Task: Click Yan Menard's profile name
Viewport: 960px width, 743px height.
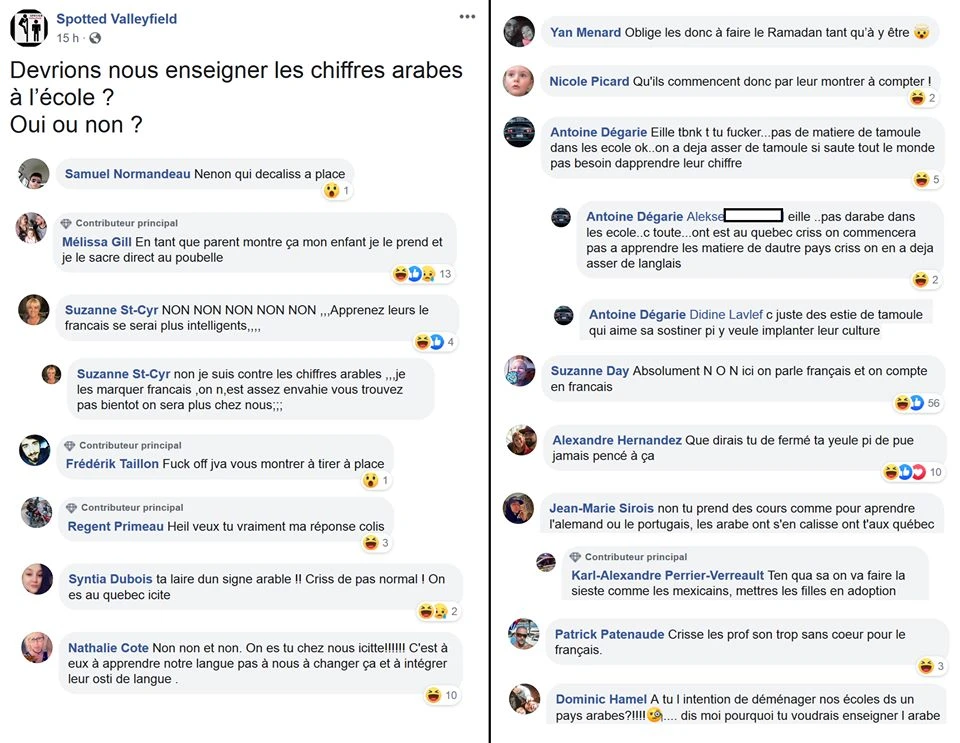Action: (585, 32)
